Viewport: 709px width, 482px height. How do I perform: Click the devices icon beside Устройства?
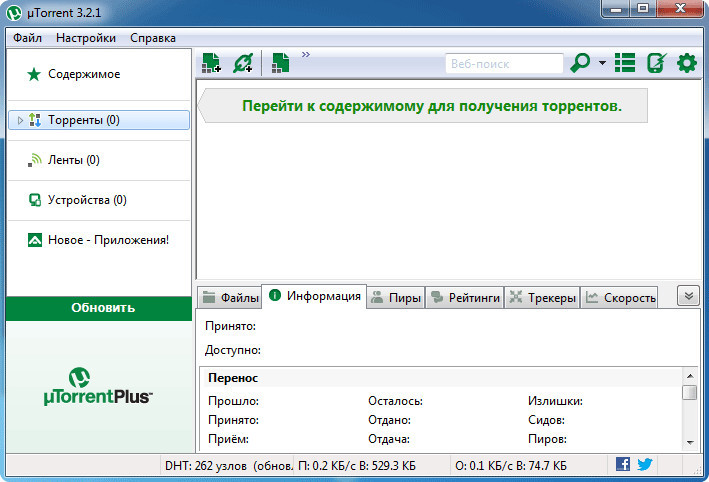pos(34,200)
